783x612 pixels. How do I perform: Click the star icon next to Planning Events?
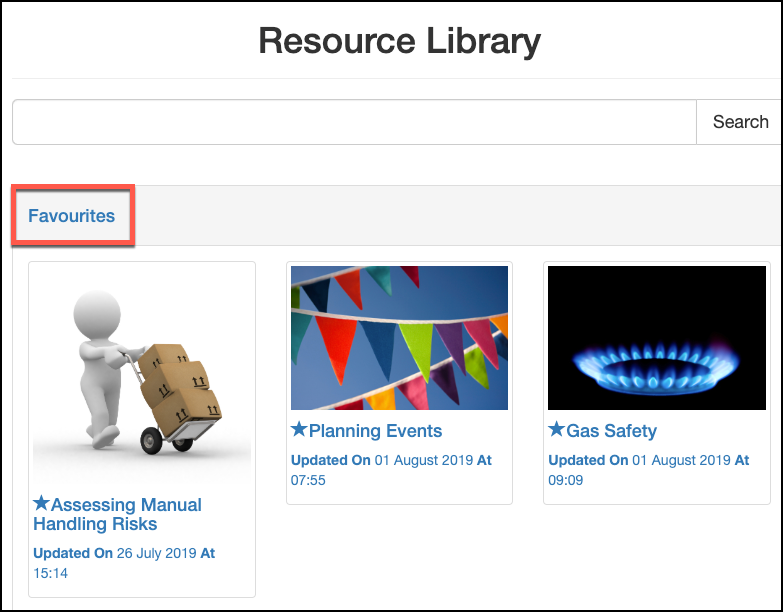tap(298, 430)
